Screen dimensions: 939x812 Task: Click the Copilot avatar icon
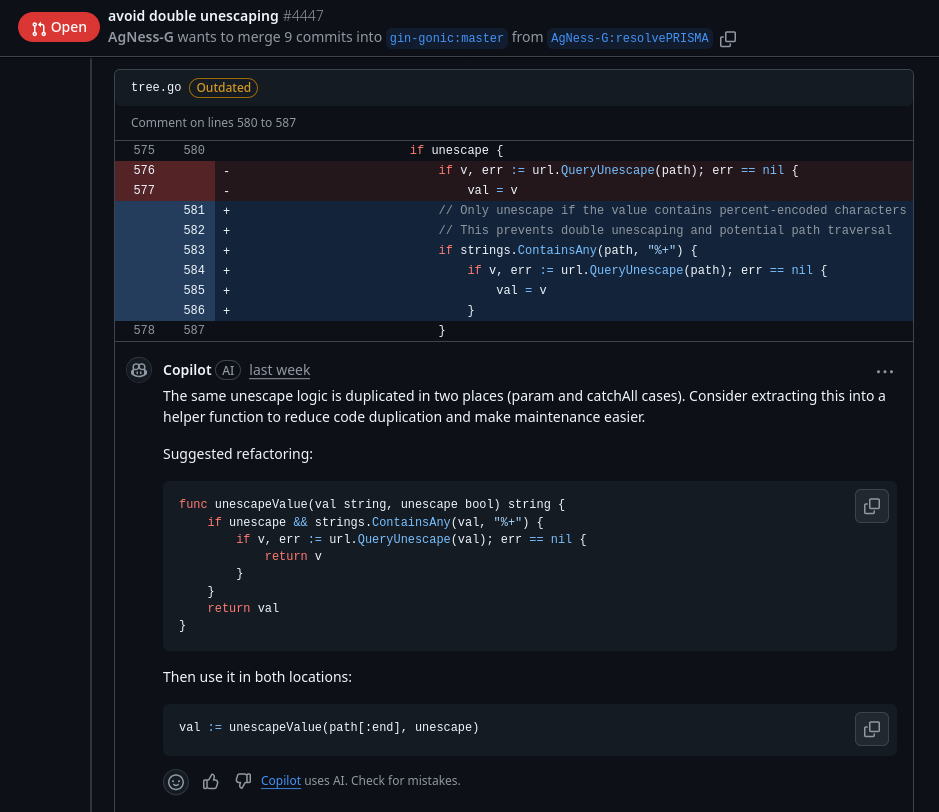(139, 369)
